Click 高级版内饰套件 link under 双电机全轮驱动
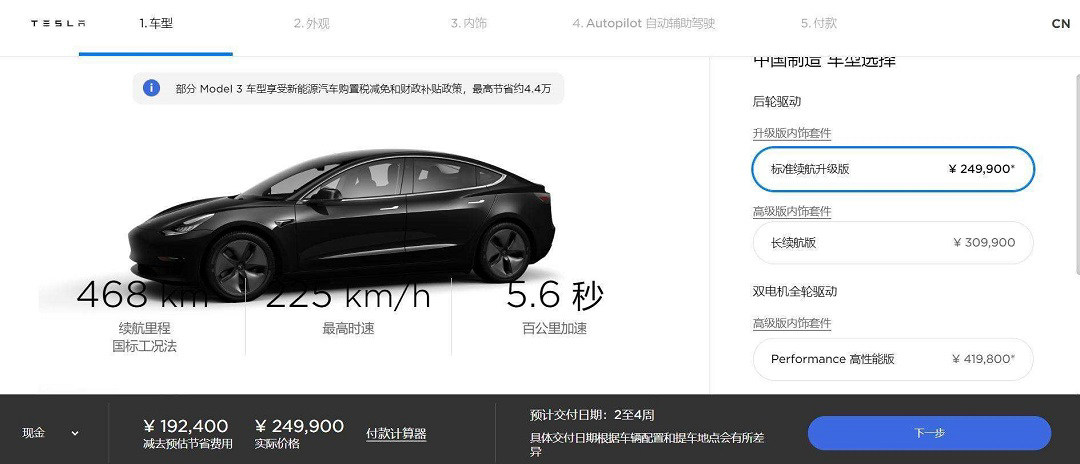Image resolution: width=1080 pixels, height=464 pixels. (791, 324)
